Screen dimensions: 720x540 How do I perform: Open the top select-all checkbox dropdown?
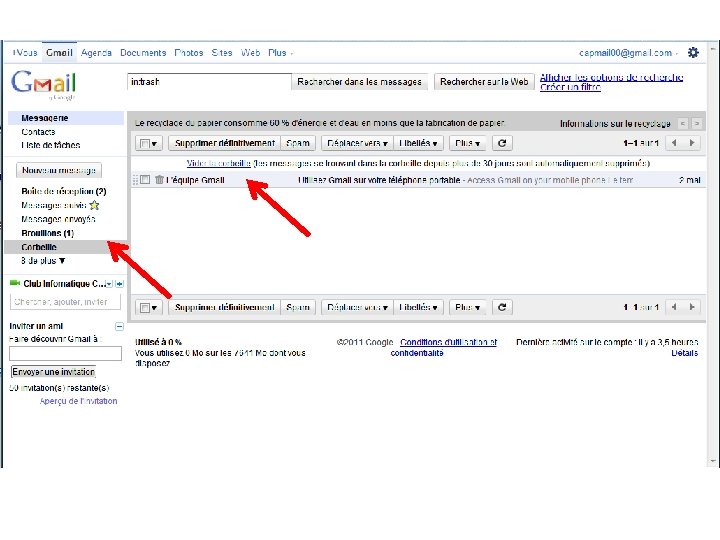coord(149,143)
